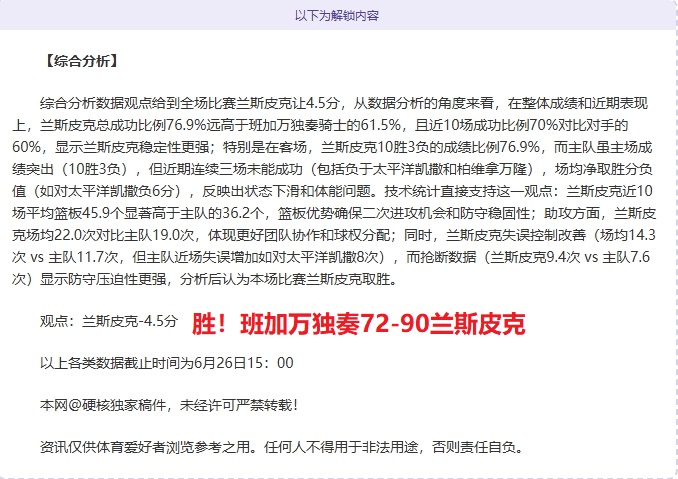Click the final paragraph line ending '兰斯皮克取胜。'
The width and height of the screenshot is (678, 479).
205,279
